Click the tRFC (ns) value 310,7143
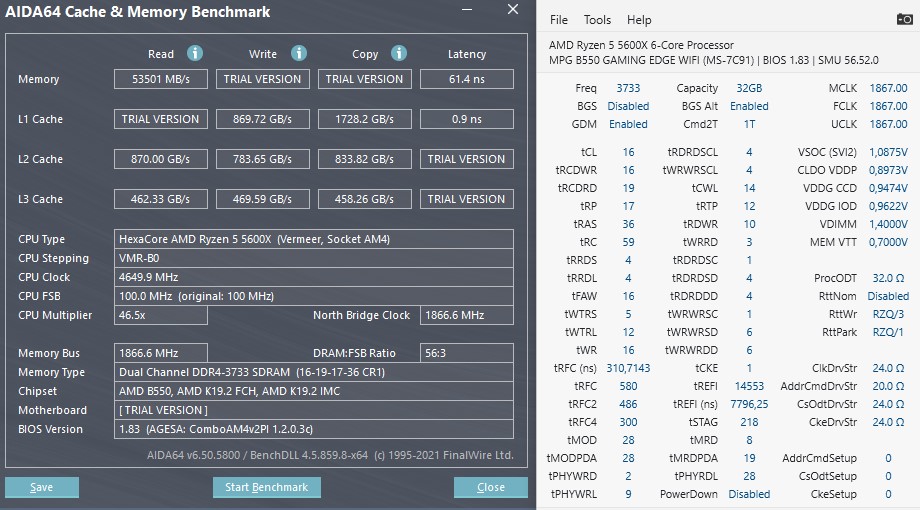This screenshot has height=510, width=920. point(628,369)
